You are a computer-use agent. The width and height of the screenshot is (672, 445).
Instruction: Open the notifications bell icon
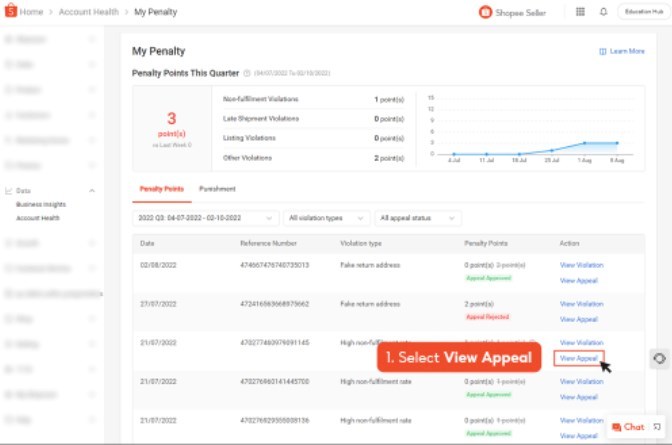[x=603, y=12]
